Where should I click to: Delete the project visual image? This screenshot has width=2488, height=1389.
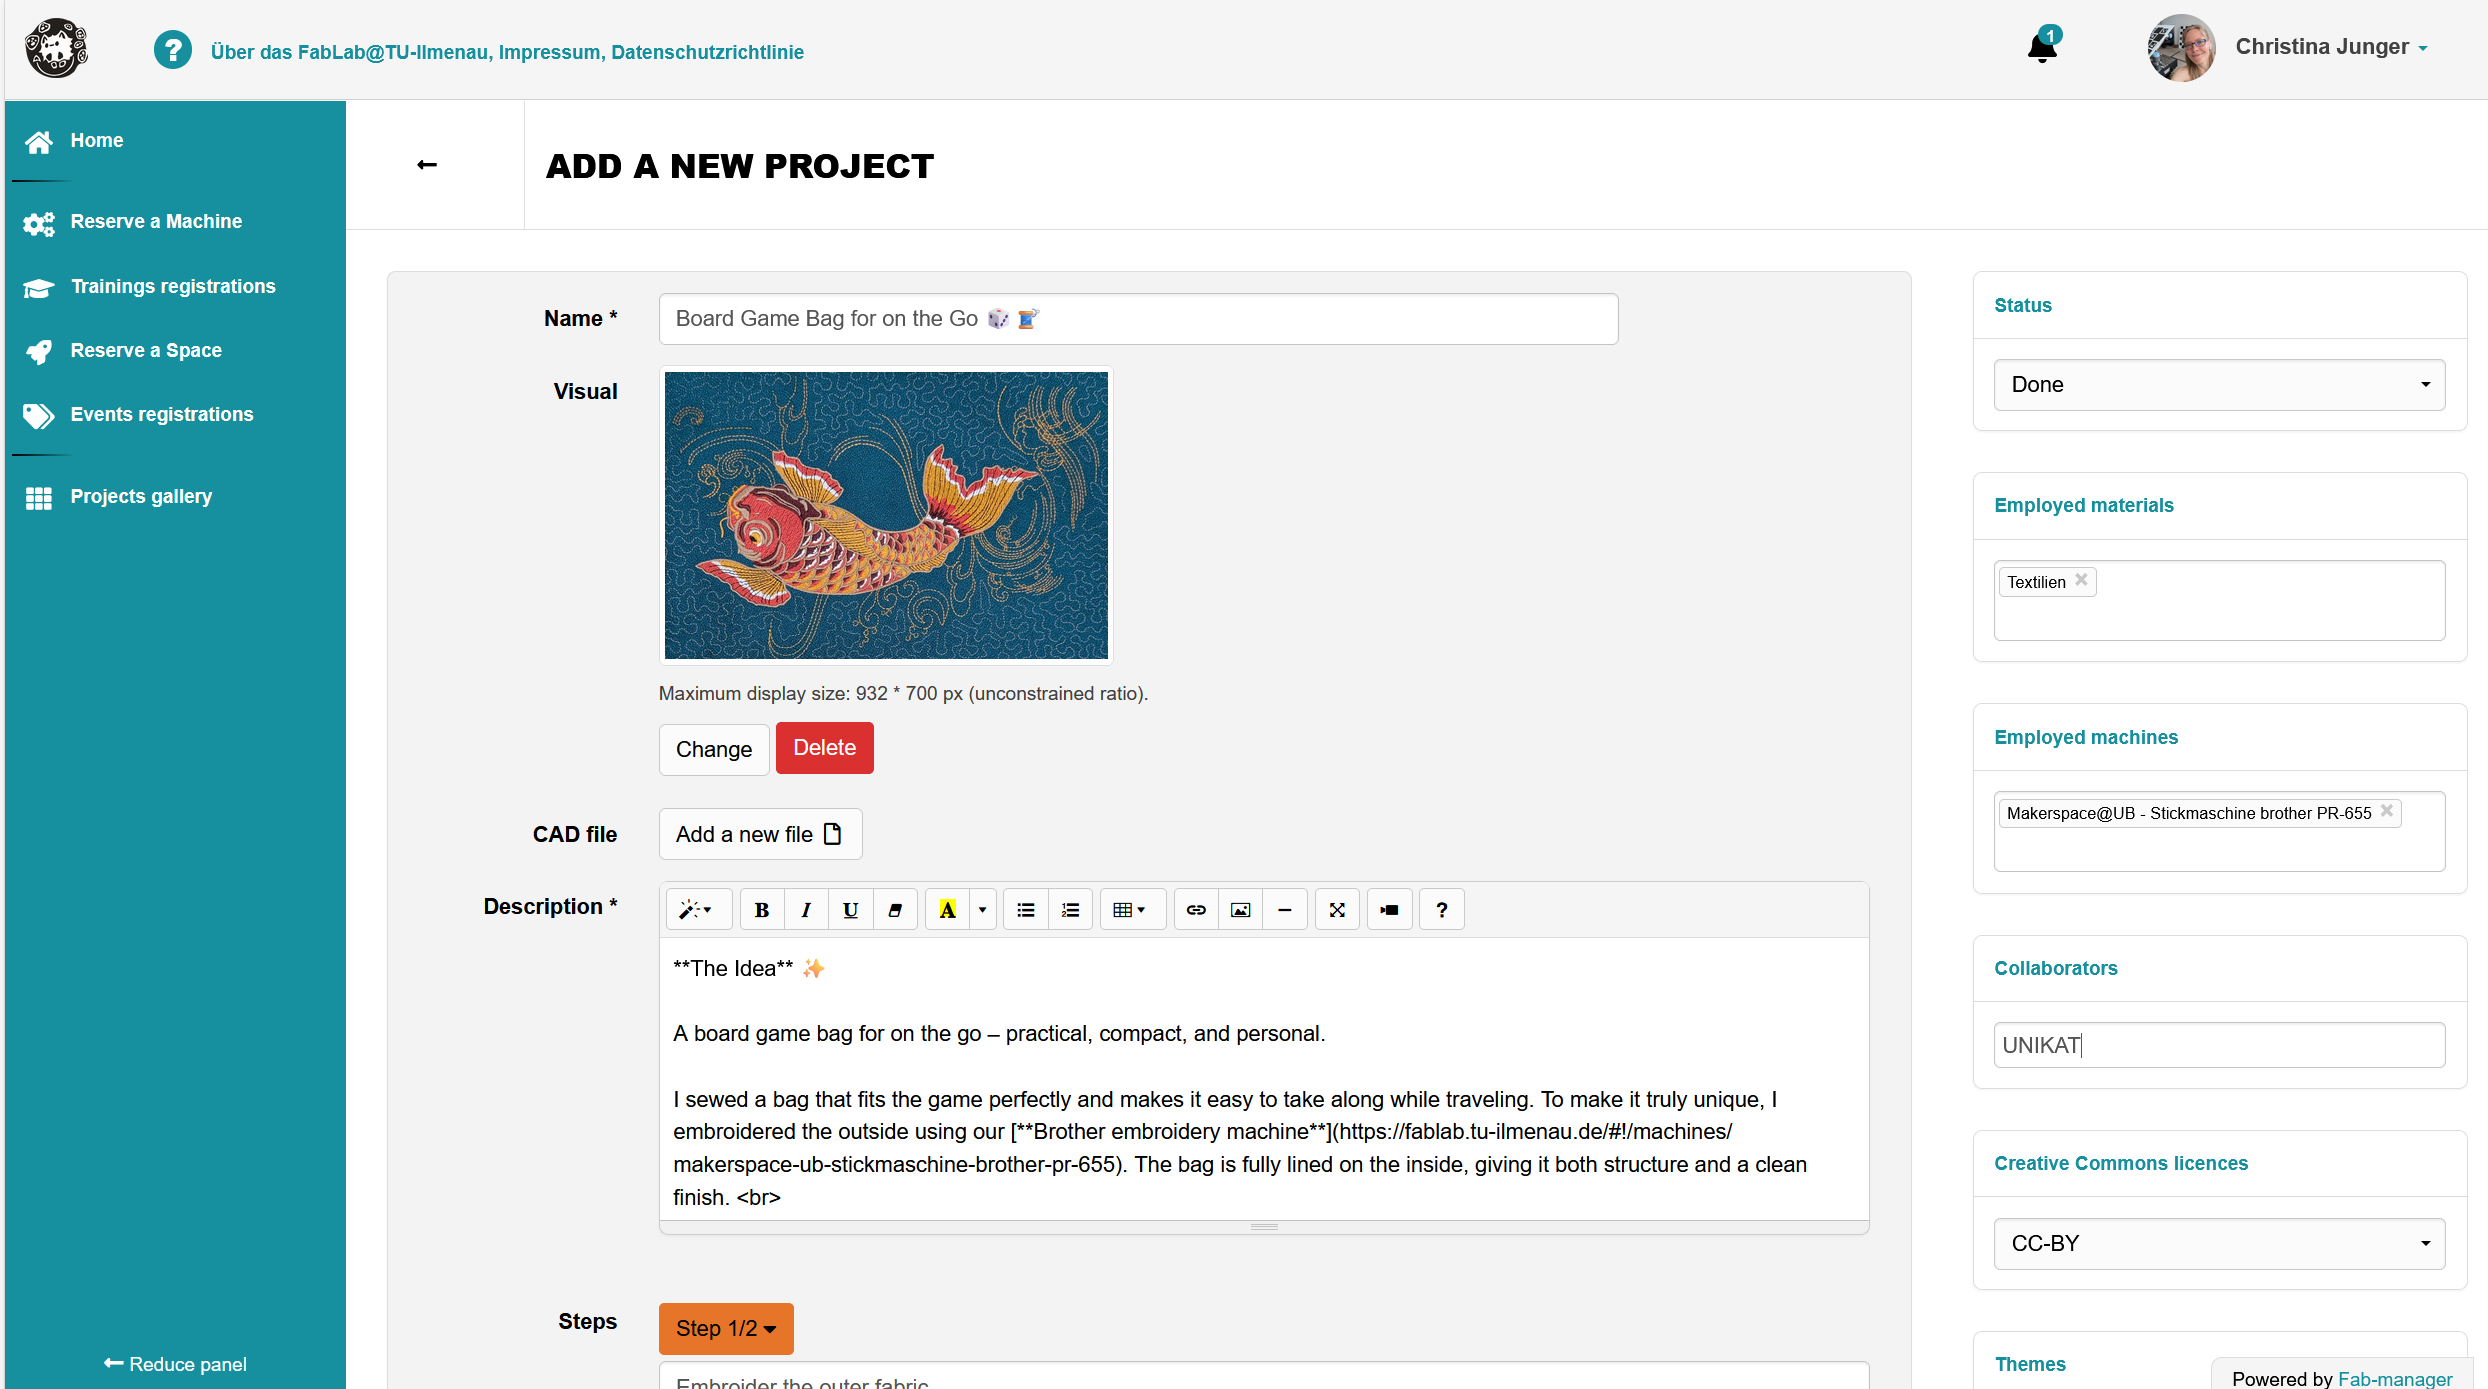pos(824,748)
